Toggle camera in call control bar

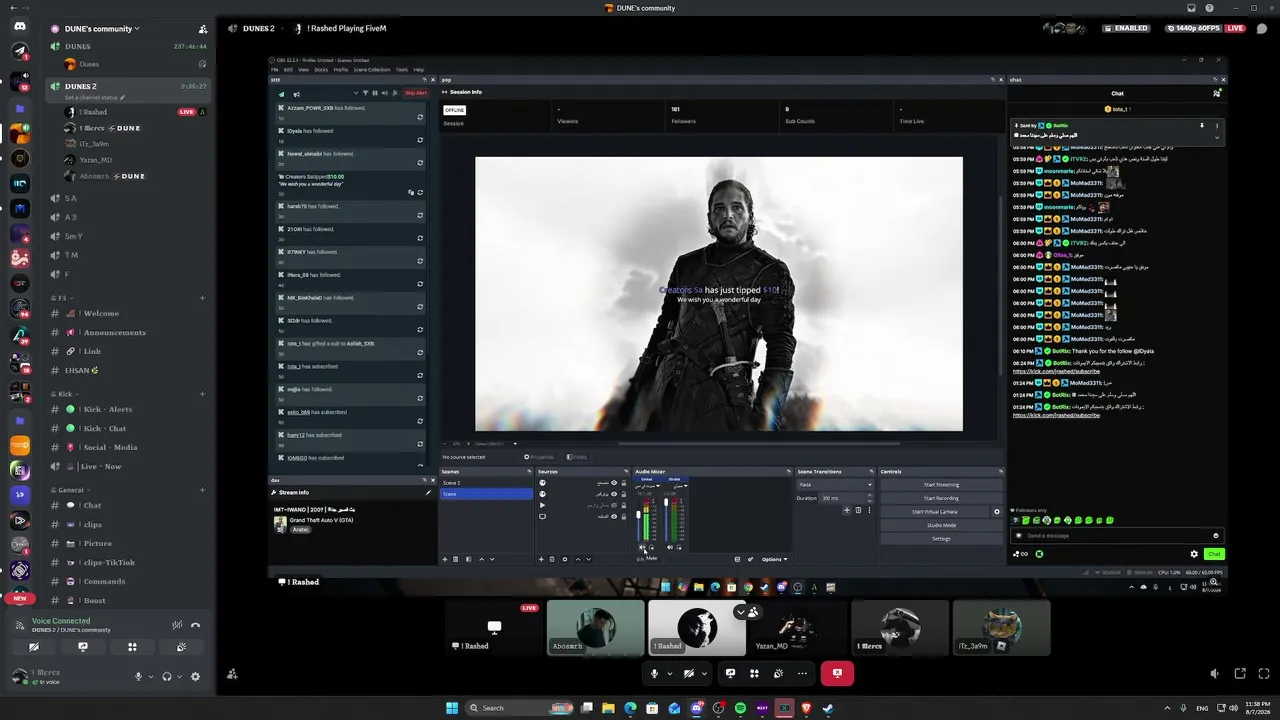click(689, 673)
